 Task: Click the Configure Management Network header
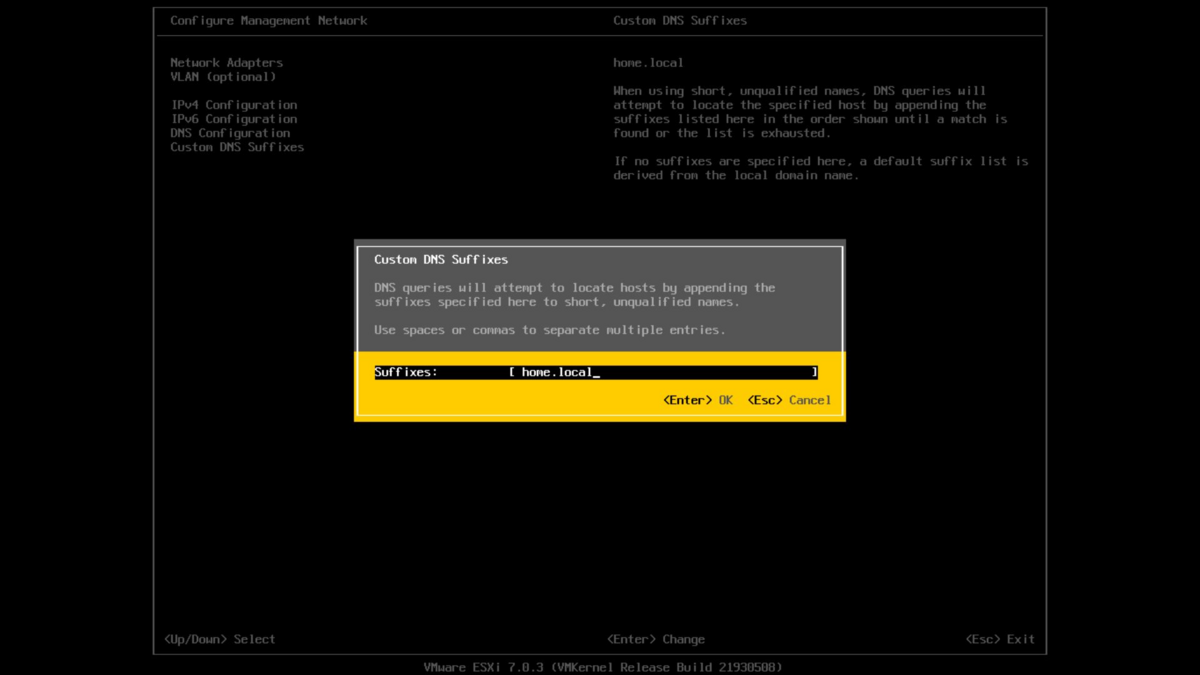pos(268,20)
